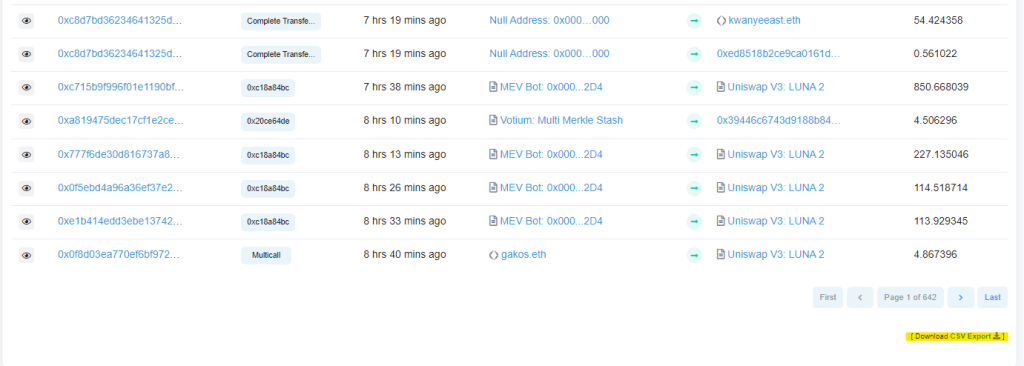Viewport: 1024px width, 366px height.
Task: Open recipient address 0xed8518b2ce9ca0161d
Action: coord(778,54)
